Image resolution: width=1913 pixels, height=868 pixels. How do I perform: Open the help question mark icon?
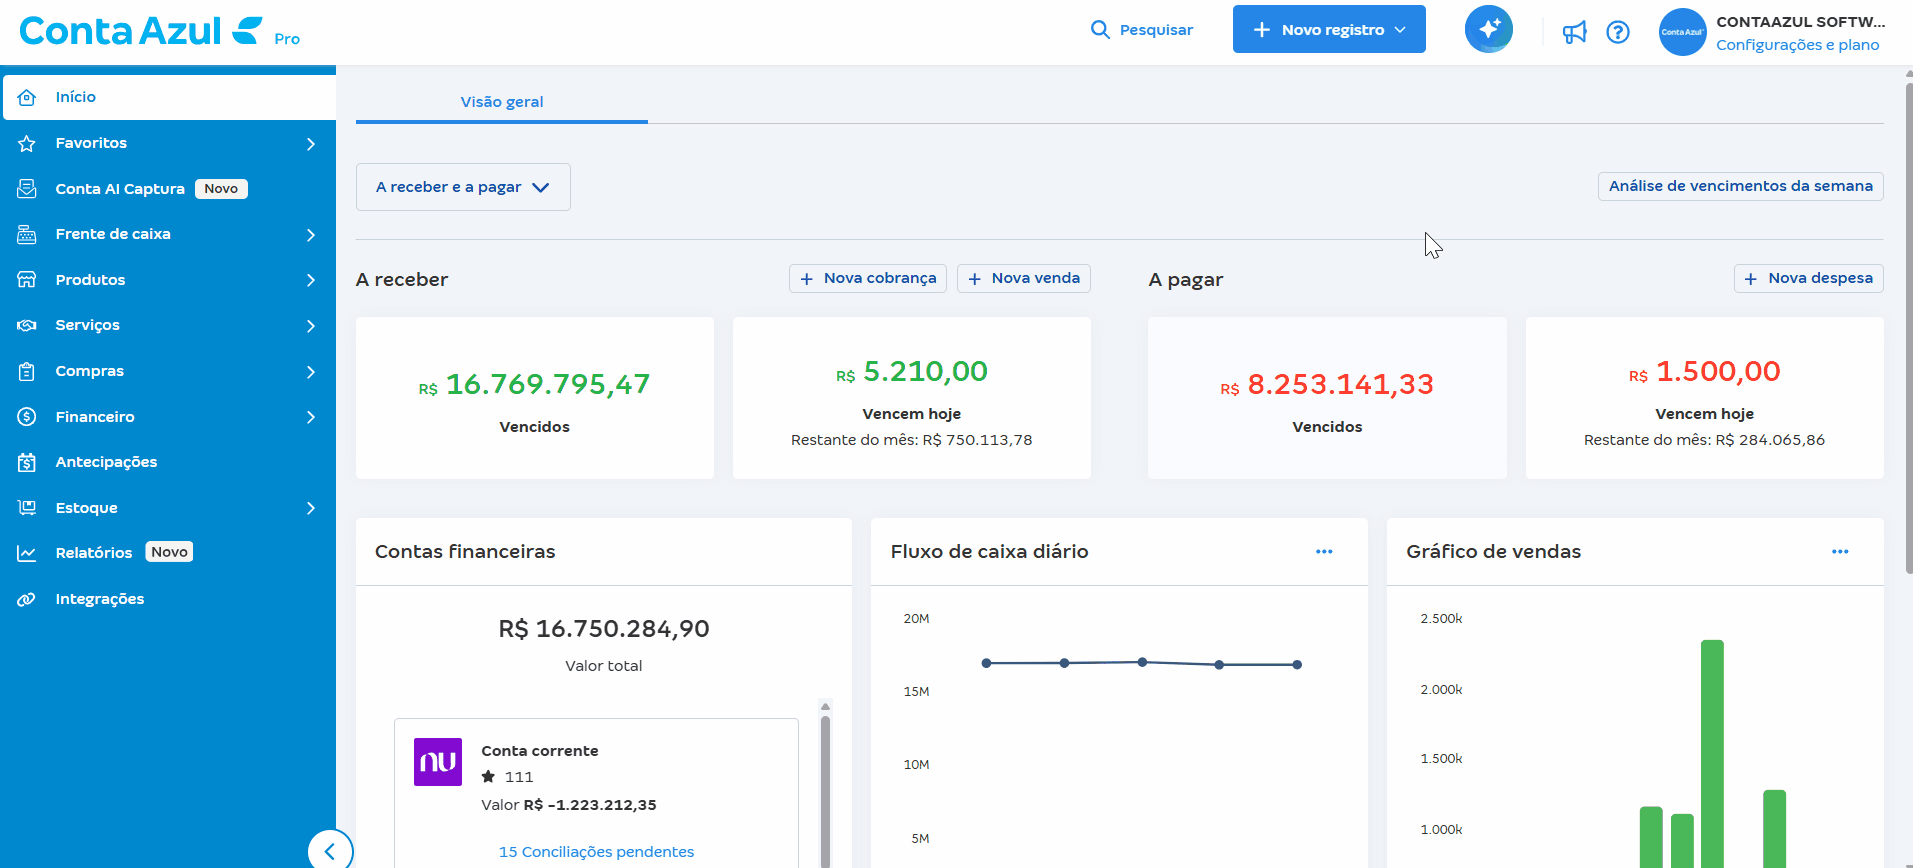(x=1617, y=32)
